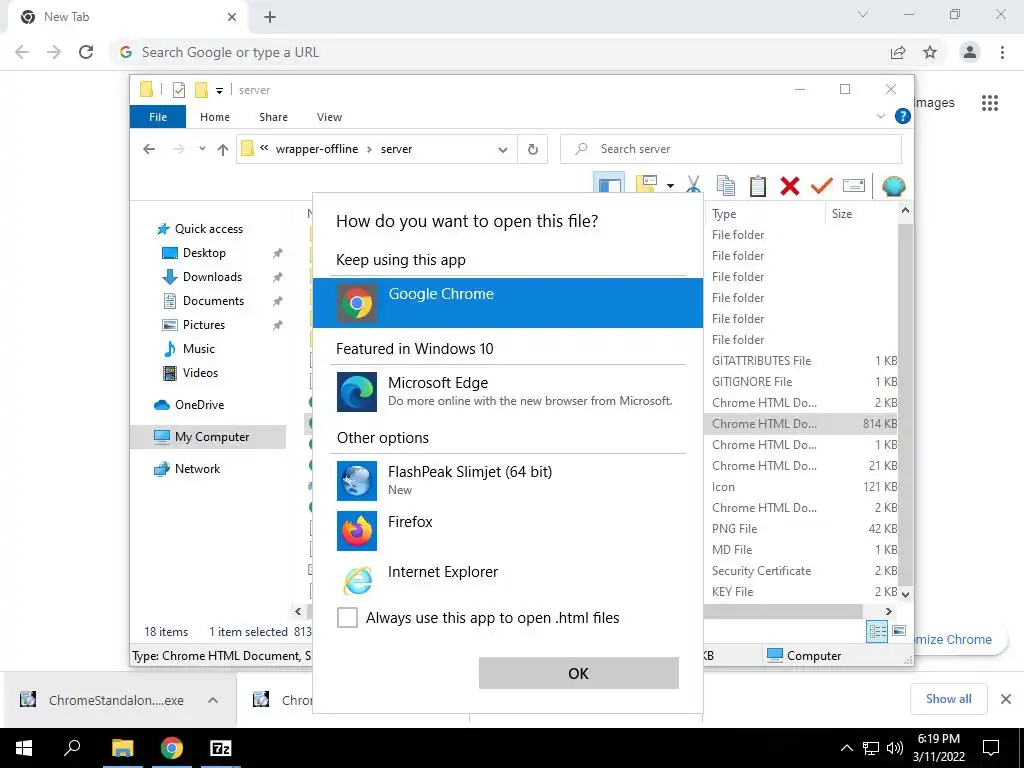Click the Rename icon in Explorer toolbar
Viewport: 1024px width, 768px height.
coord(854,186)
